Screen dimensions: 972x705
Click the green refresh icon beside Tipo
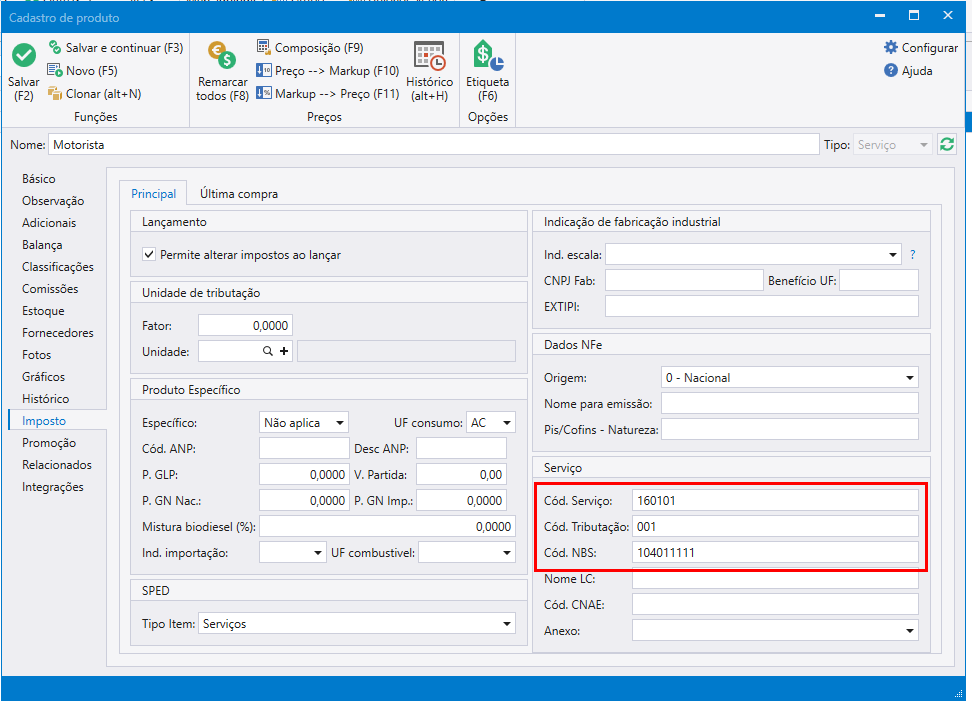(947, 144)
